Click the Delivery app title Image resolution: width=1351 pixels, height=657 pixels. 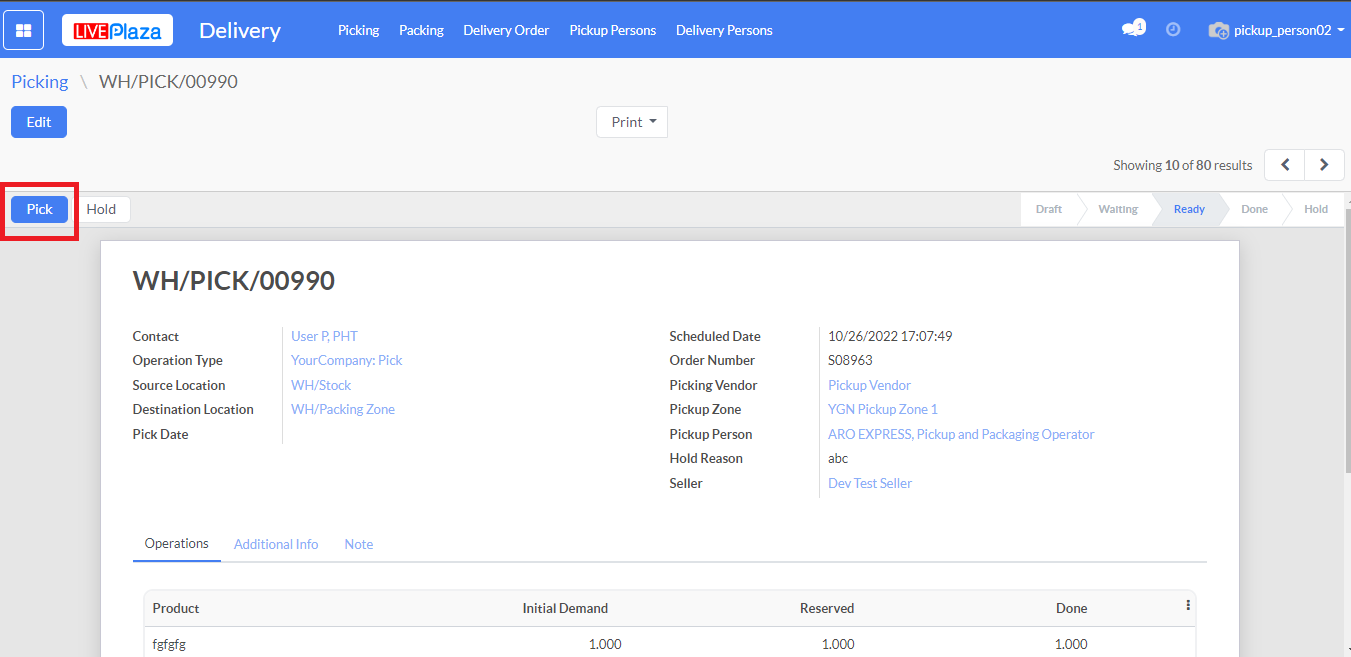coord(240,30)
